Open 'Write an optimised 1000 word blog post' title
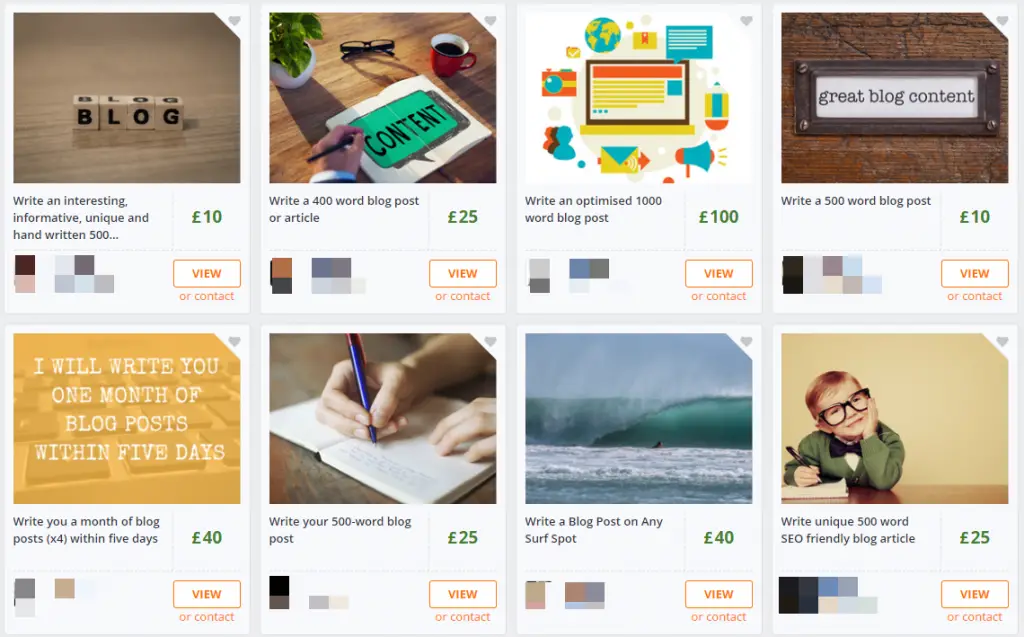Screen dimensions: 1024x637 pos(594,209)
